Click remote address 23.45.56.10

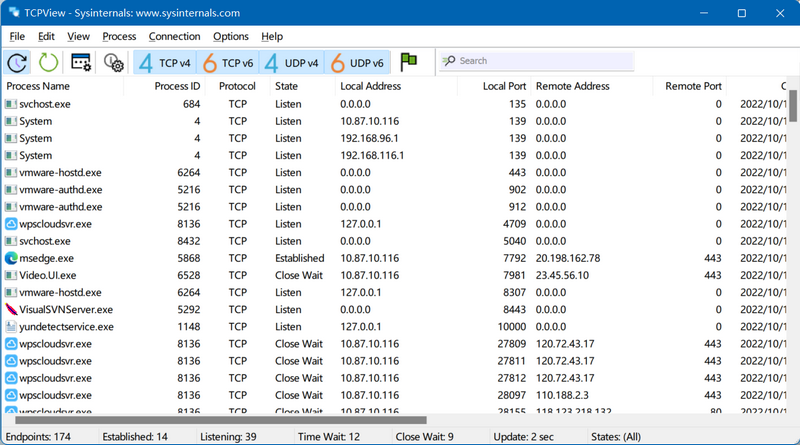point(562,276)
